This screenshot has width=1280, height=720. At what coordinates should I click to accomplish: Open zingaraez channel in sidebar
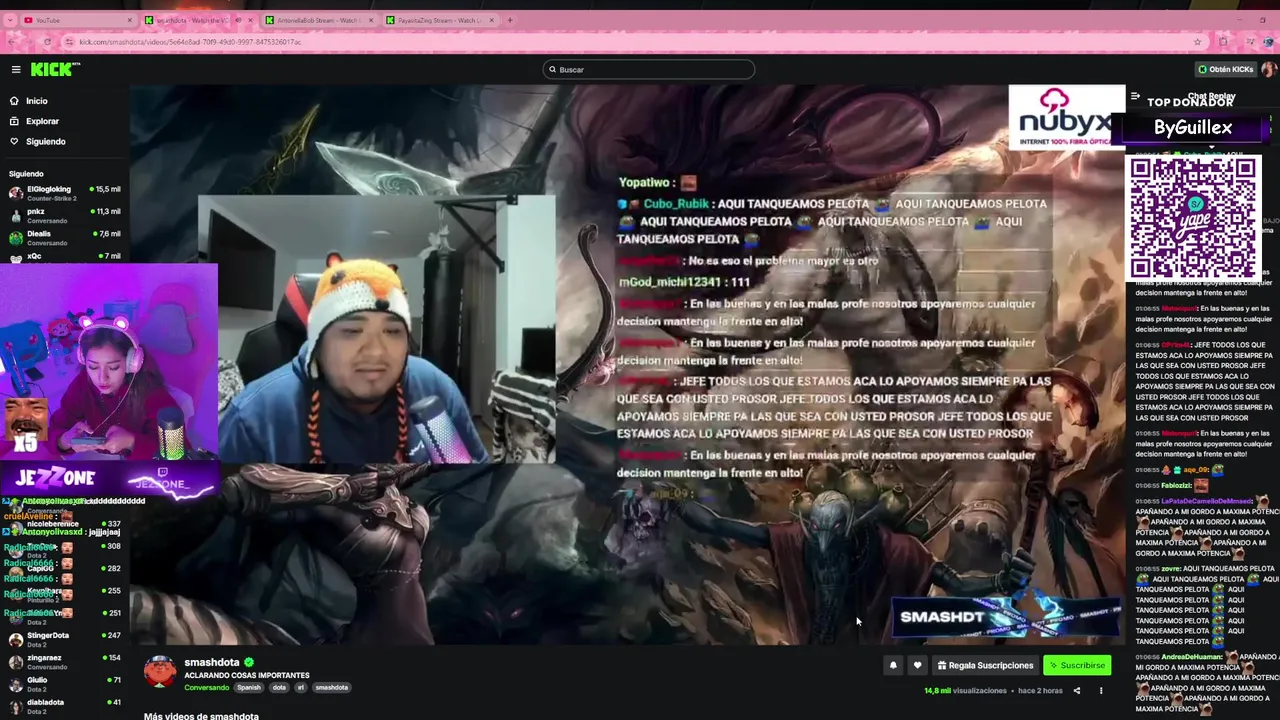pyautogui.click(x=64, y=661)
